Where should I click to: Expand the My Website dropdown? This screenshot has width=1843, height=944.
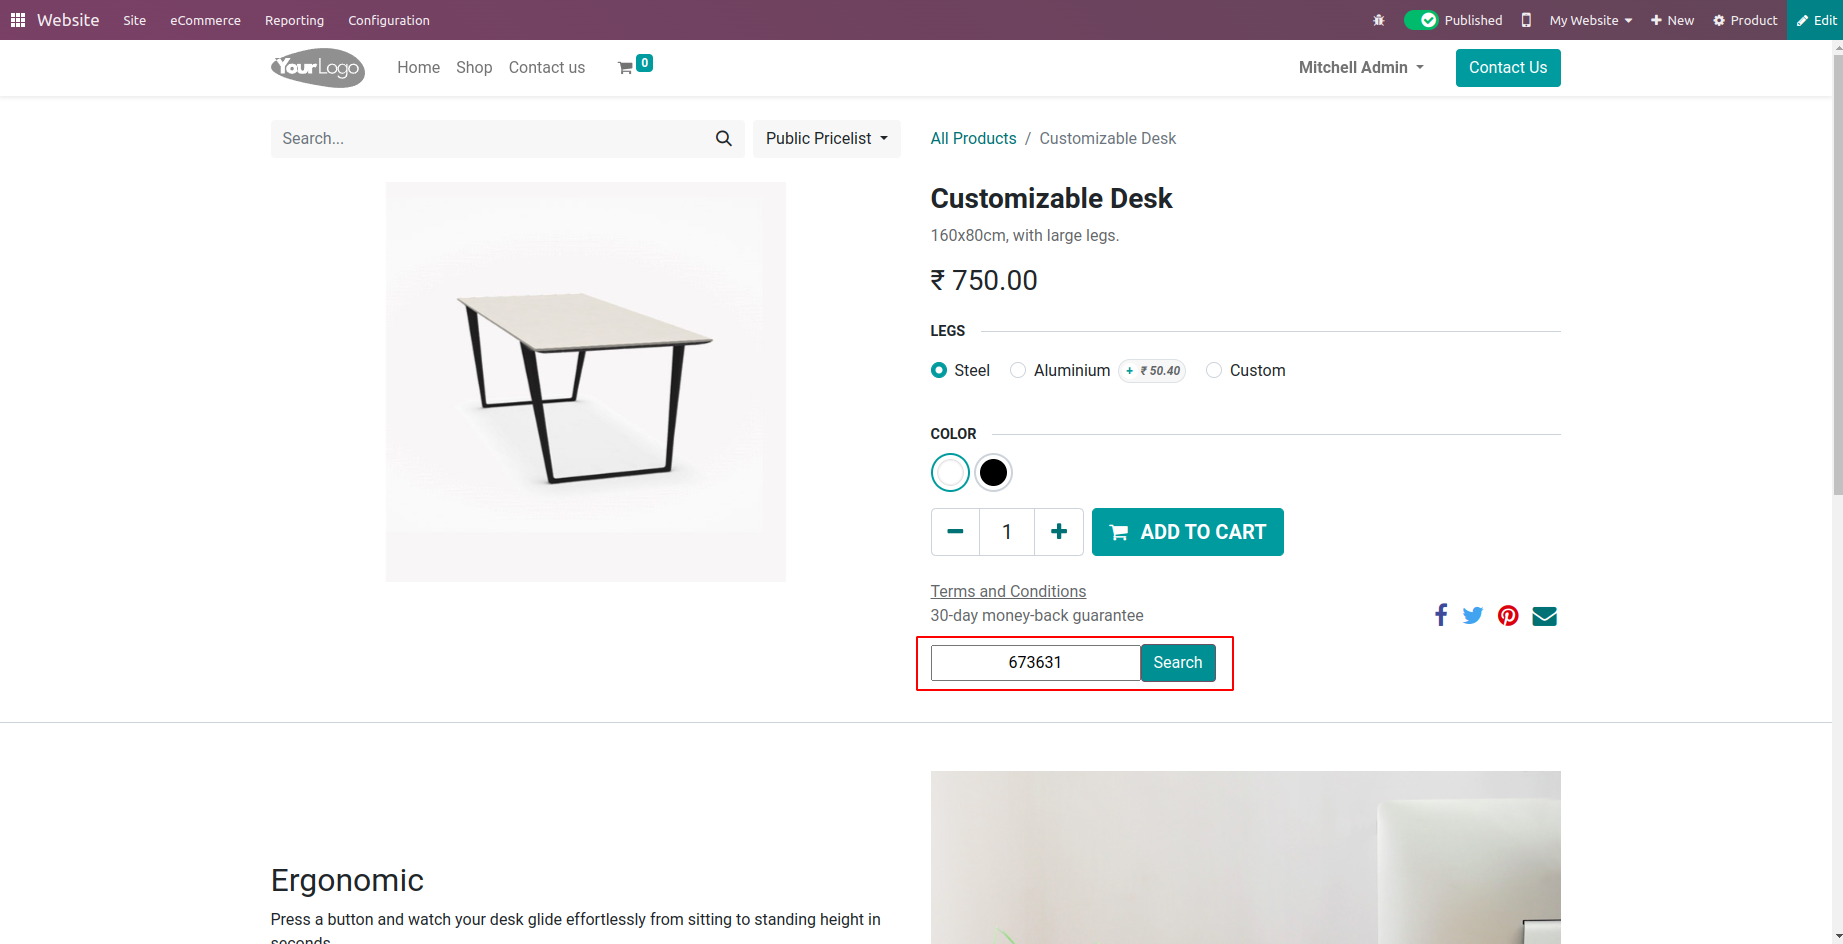[1591, 20]
